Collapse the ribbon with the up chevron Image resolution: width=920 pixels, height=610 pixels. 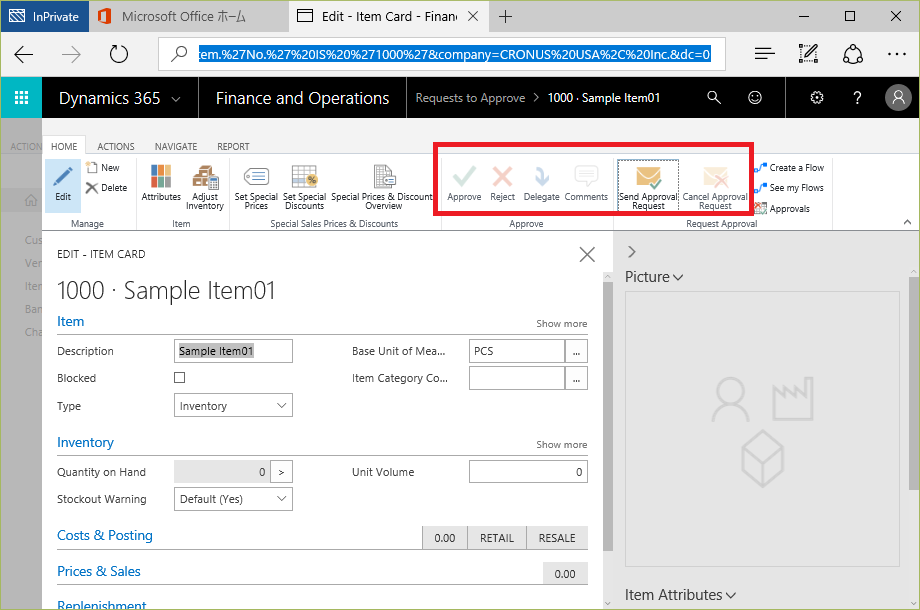[907, 222]
